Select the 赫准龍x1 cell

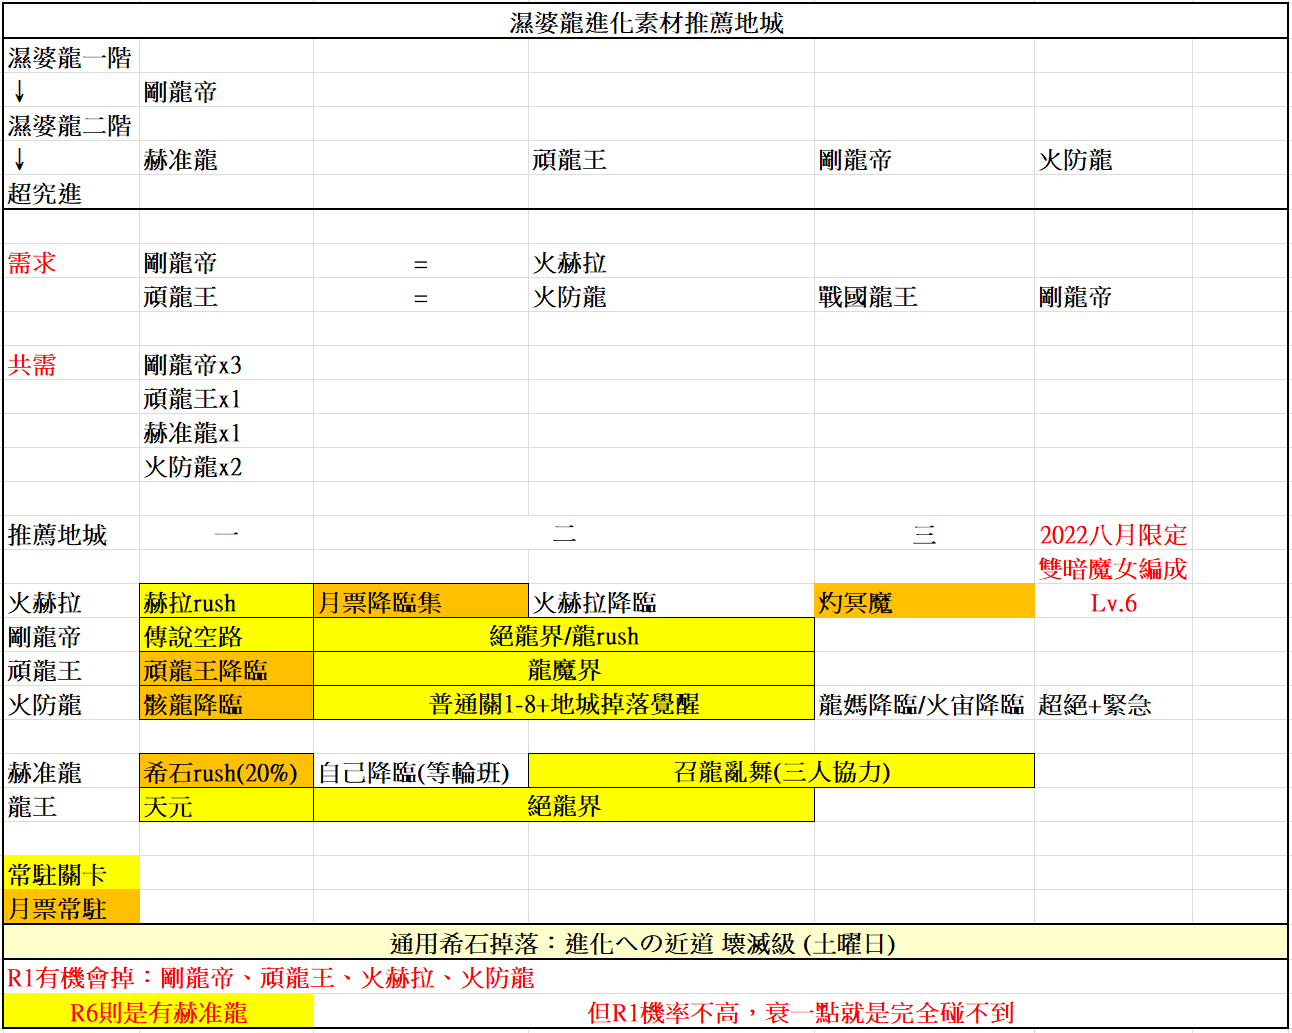pos(226,432)
